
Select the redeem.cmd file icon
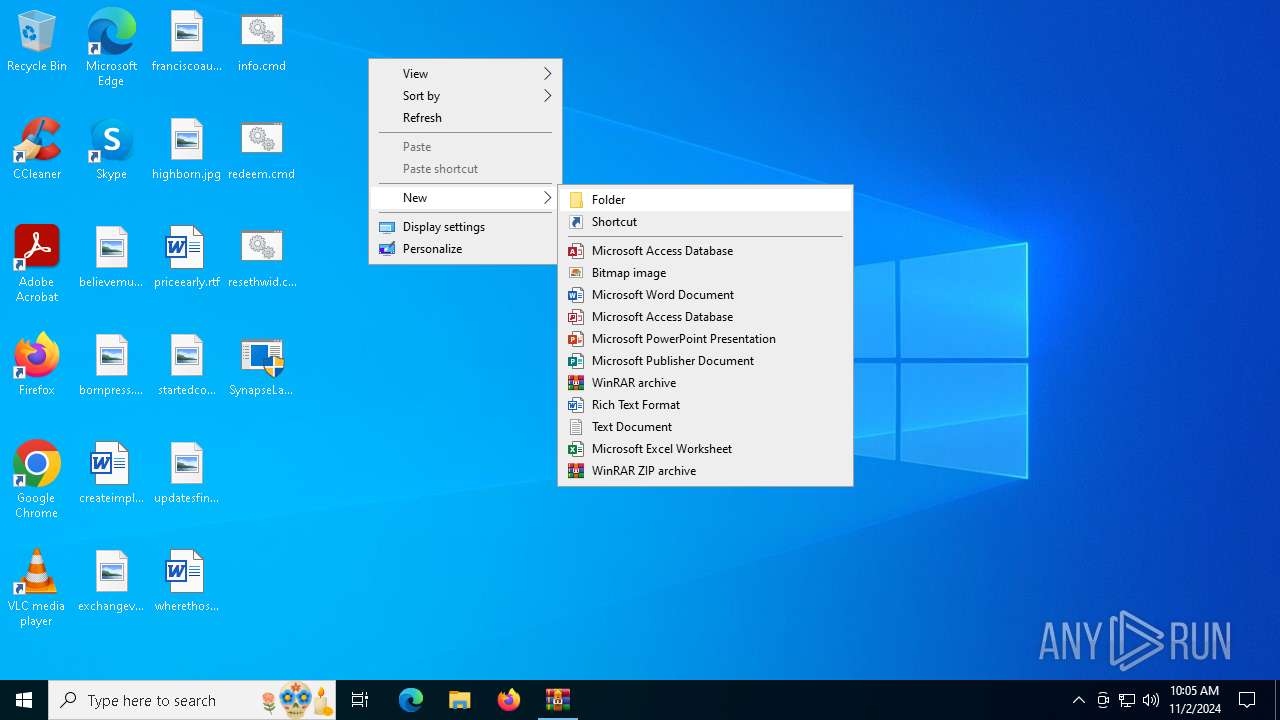tap(261, 150)
